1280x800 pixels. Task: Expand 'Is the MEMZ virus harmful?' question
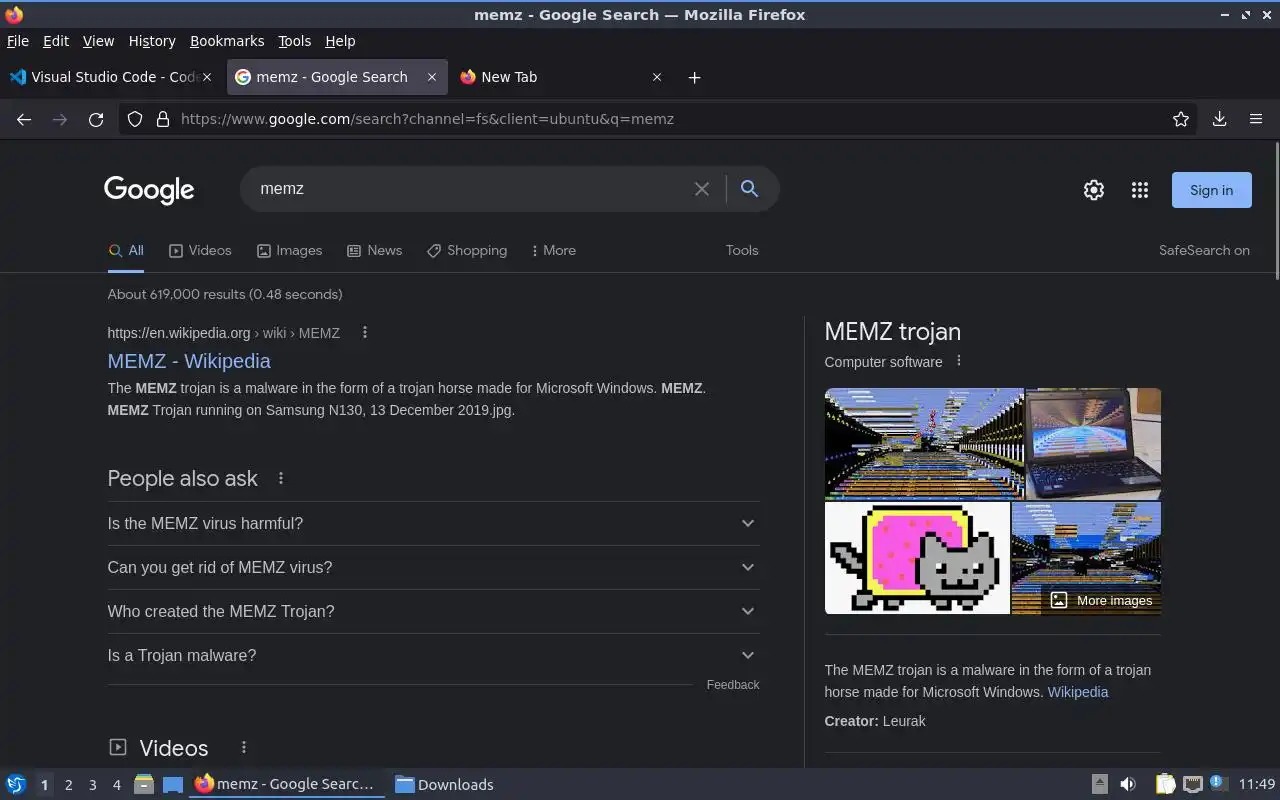click(x=433, y=523)
